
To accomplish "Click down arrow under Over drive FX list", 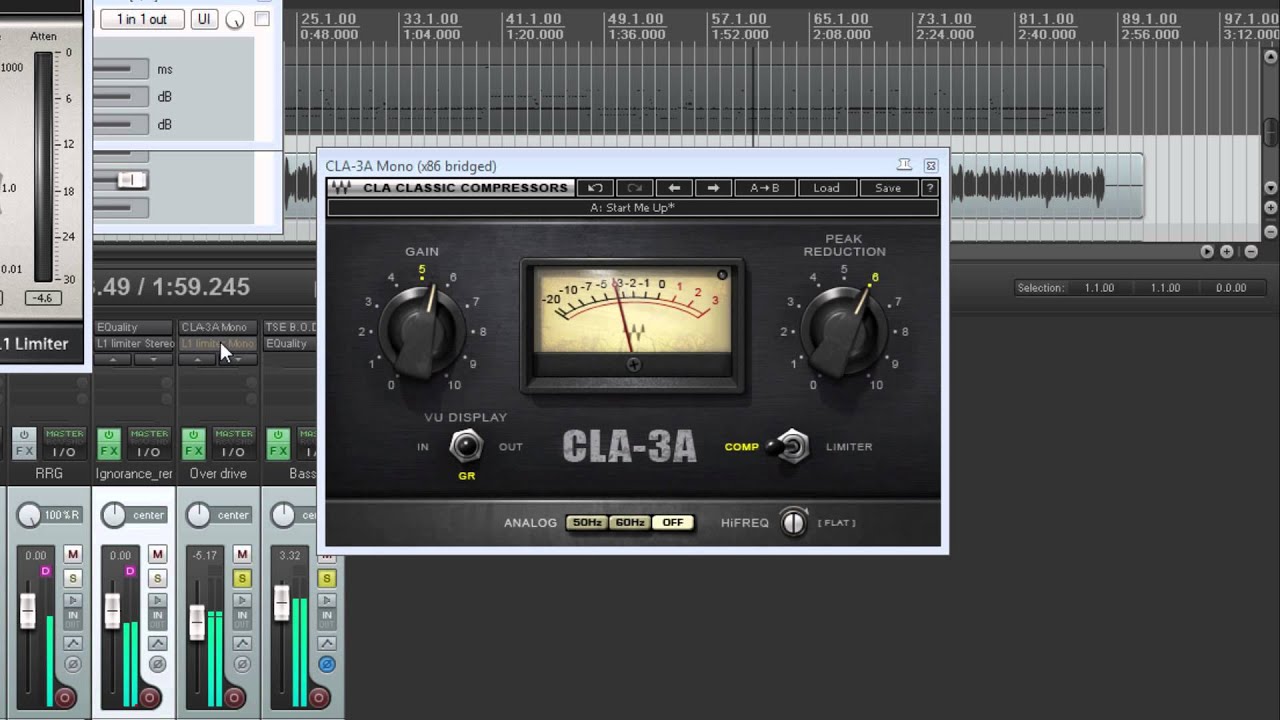I will (237, 359).
